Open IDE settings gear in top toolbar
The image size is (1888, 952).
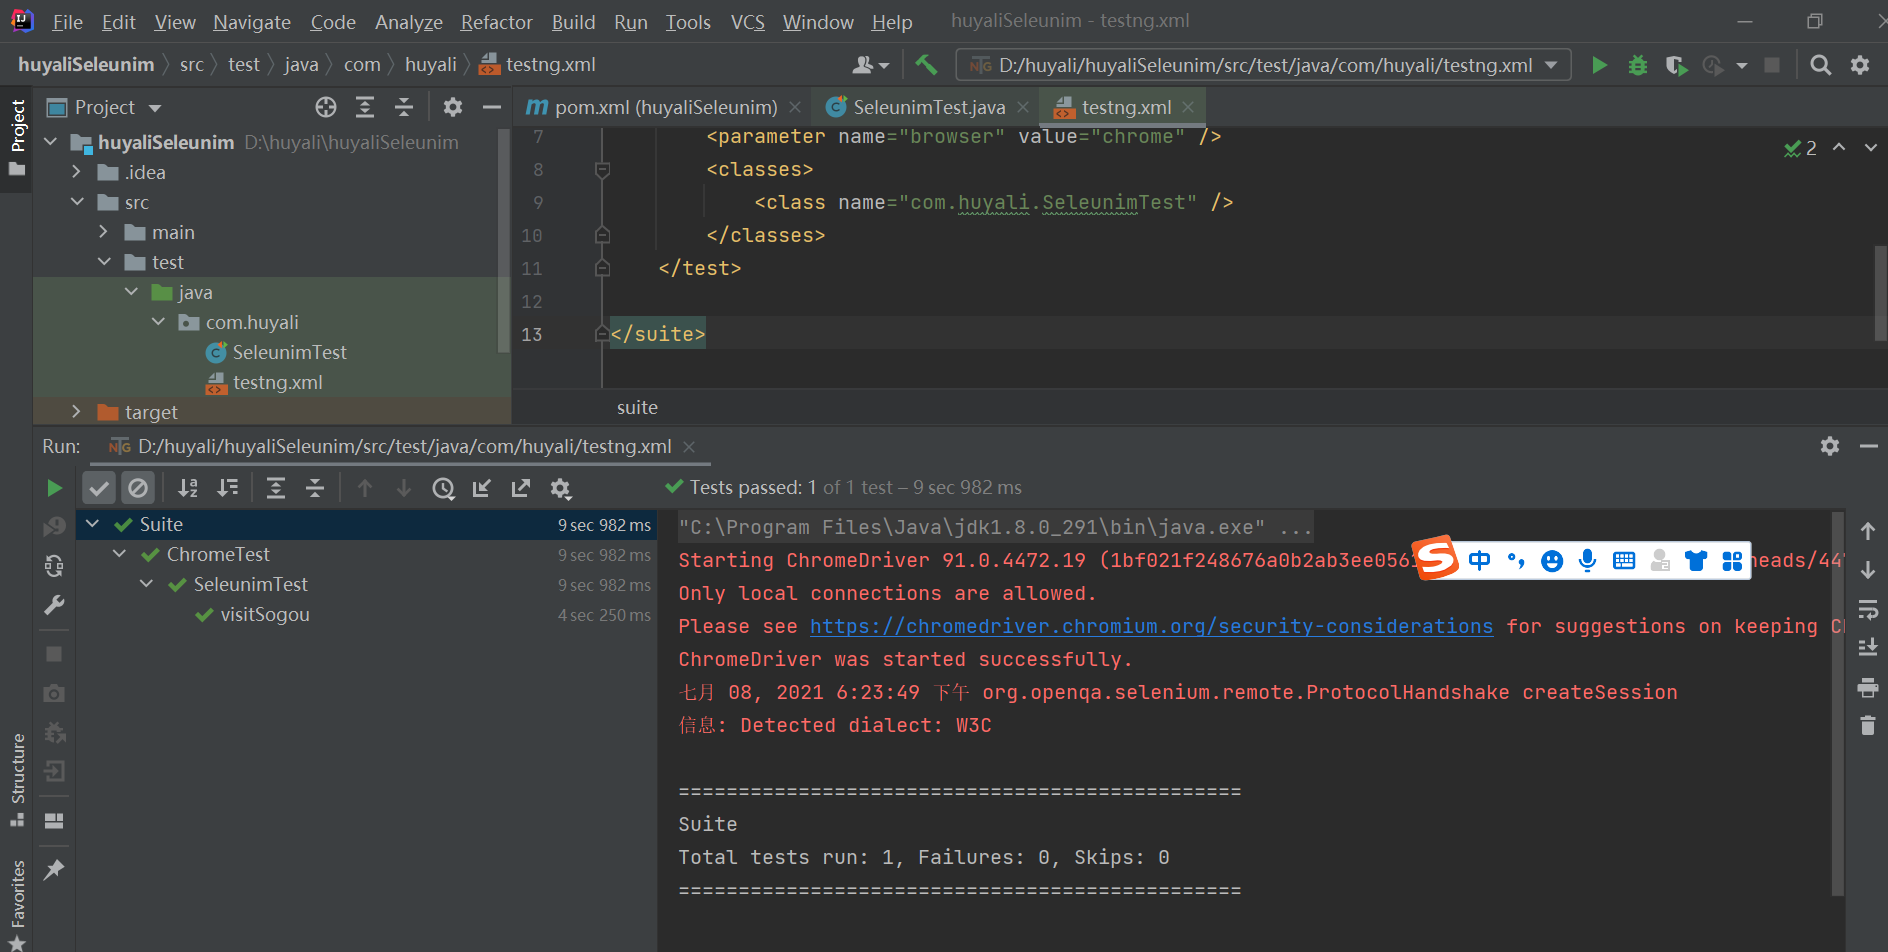[1860, 65]
